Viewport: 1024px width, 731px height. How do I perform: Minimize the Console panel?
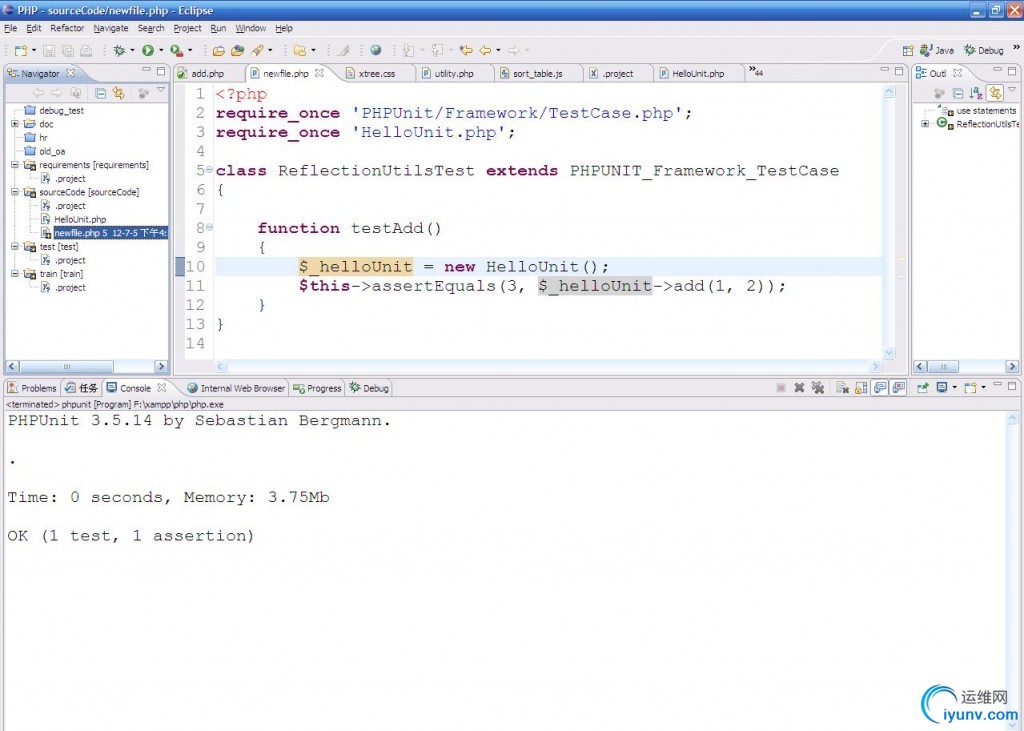[997, 385]
